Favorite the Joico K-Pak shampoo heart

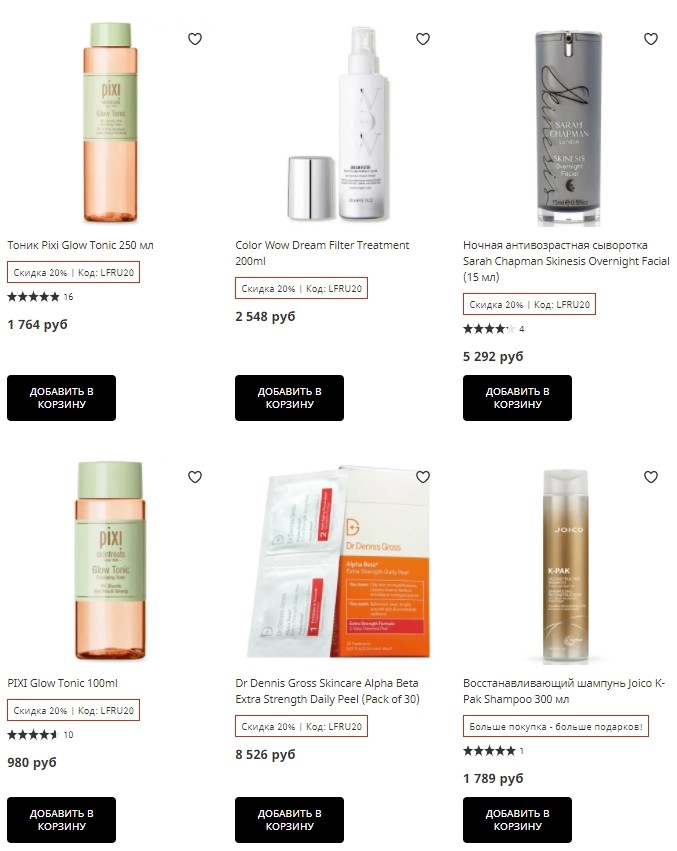pyautogui.click(x=651, y=477)
